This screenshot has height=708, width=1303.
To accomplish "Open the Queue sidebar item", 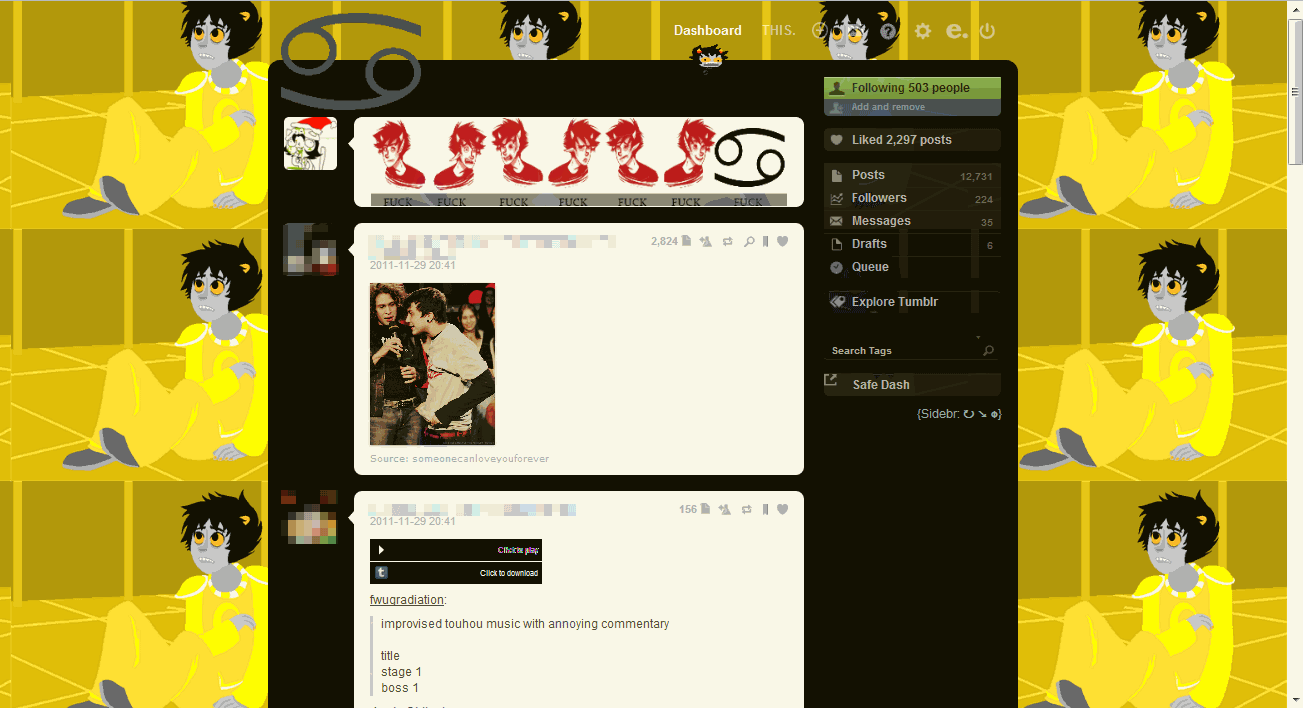I will pyautogui.click(x=912, y=267).
